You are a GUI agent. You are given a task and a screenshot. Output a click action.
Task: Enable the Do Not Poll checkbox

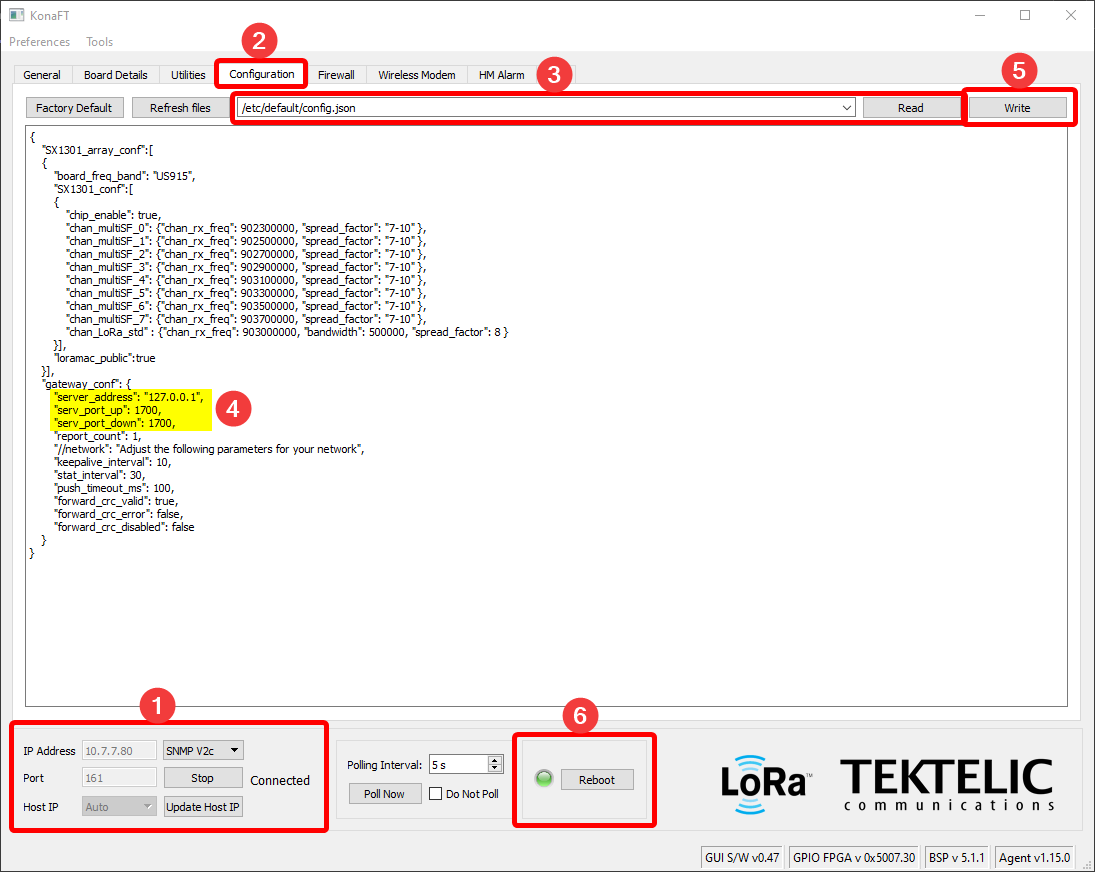[437, 793]
